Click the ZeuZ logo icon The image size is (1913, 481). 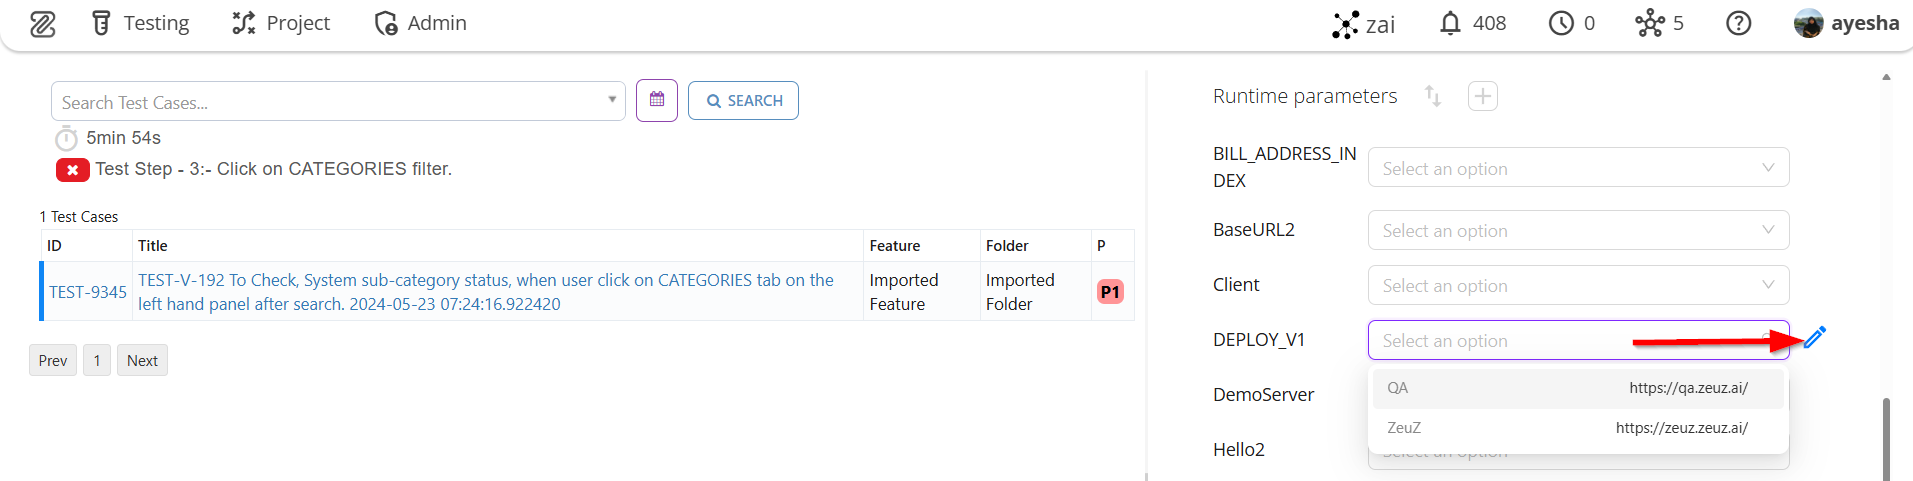(x=42, y=24)
